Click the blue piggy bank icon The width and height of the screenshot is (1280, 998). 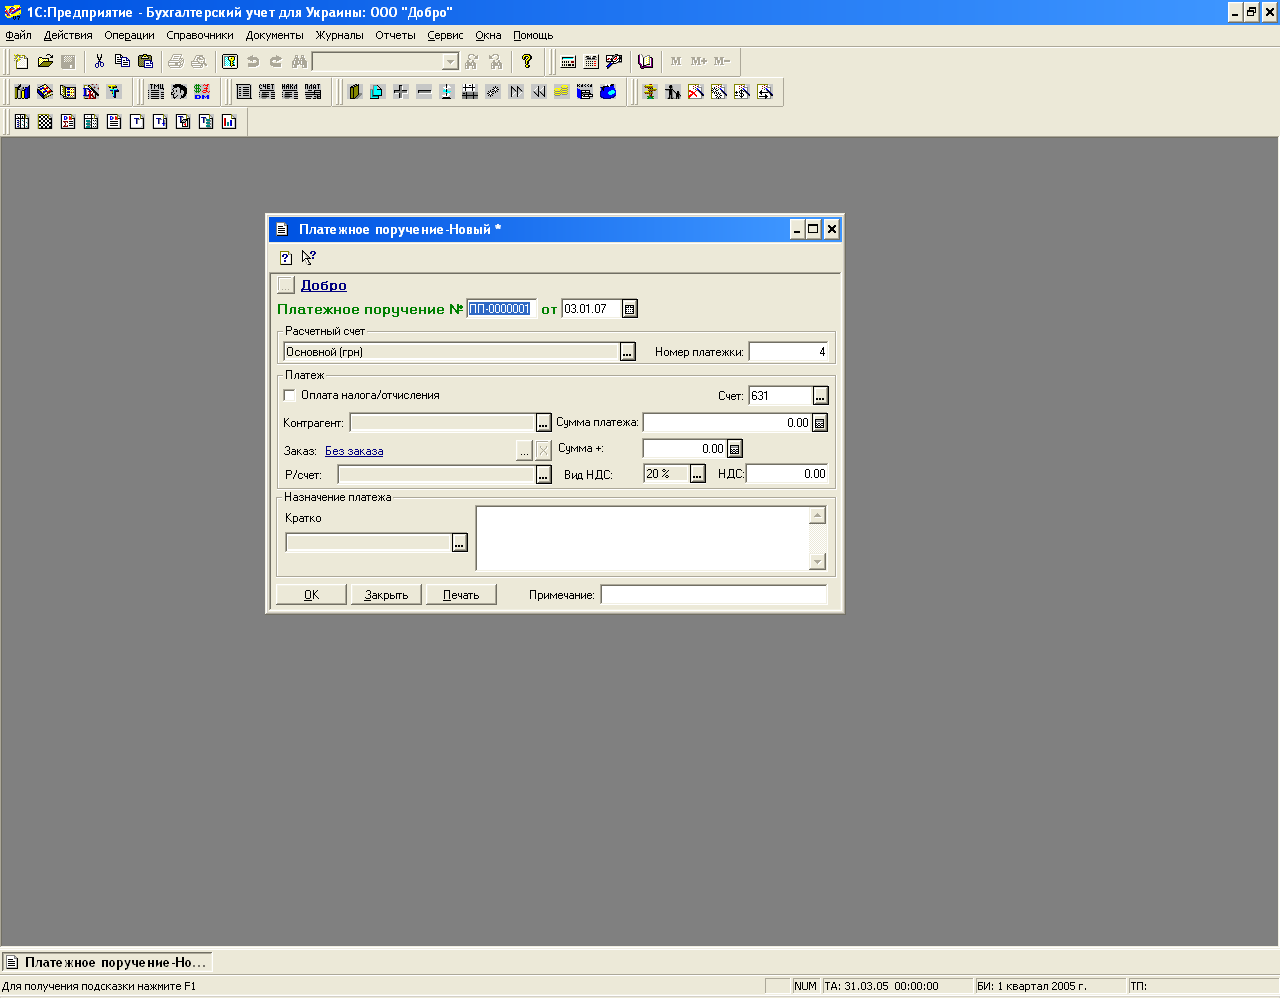pyautogui.click(x=608, y=92)
